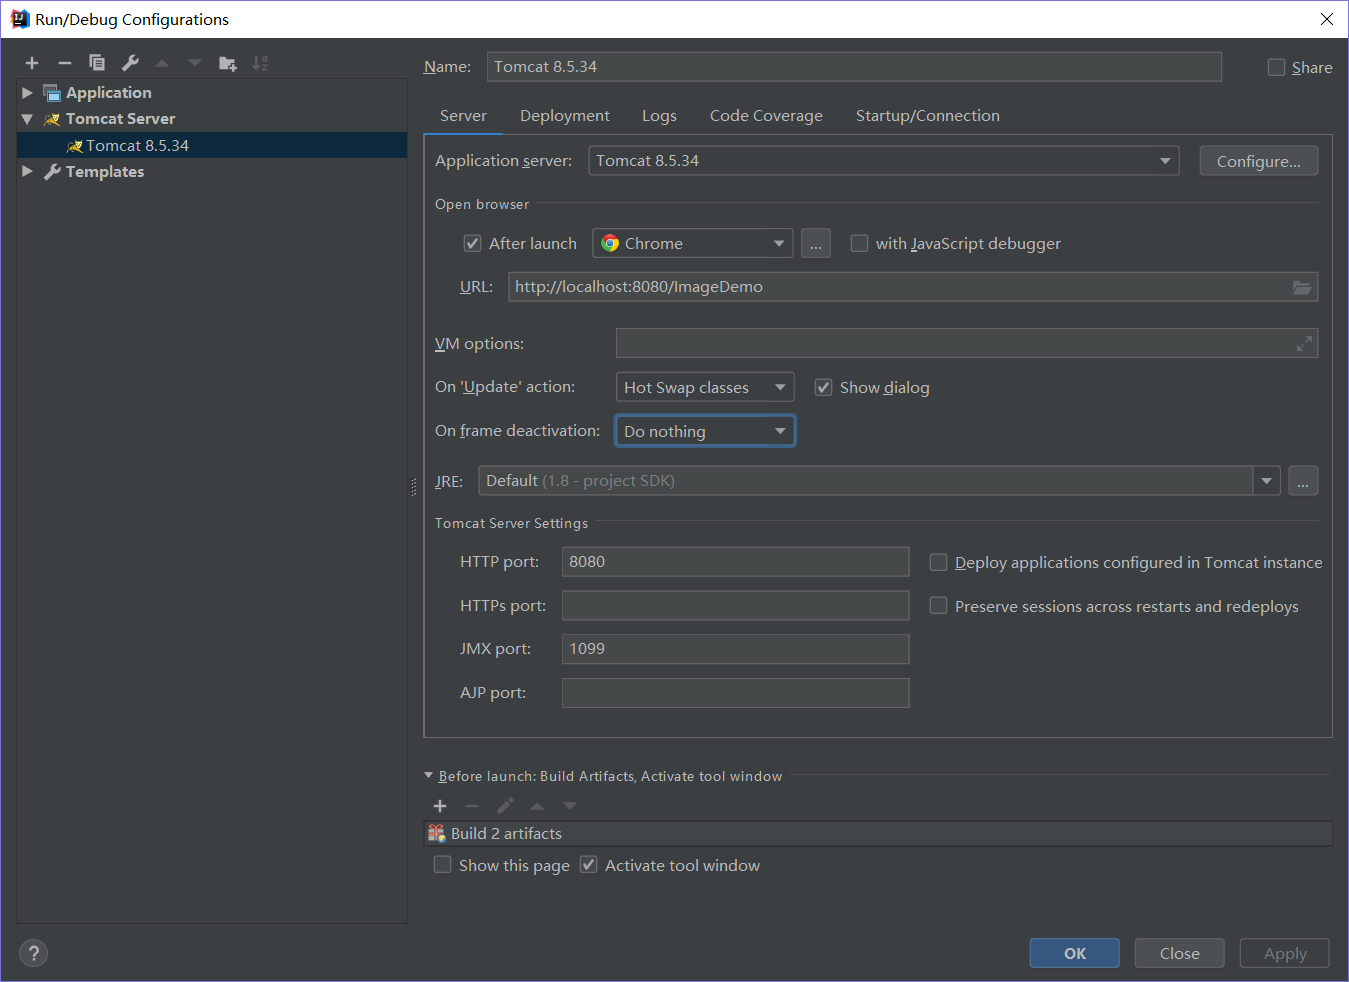Remove selected before launch task
1349x982 pixels.
click(472, 806)
